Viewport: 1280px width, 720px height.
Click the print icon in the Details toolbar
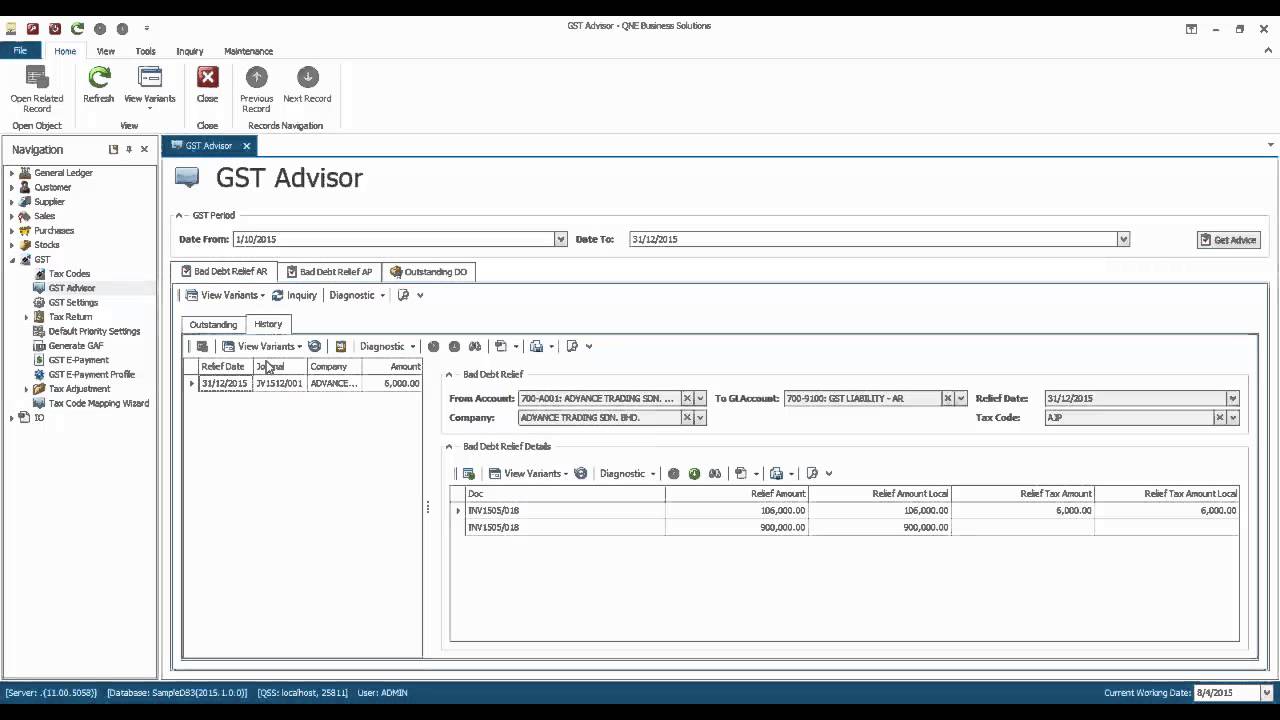[x=776, y=473]
